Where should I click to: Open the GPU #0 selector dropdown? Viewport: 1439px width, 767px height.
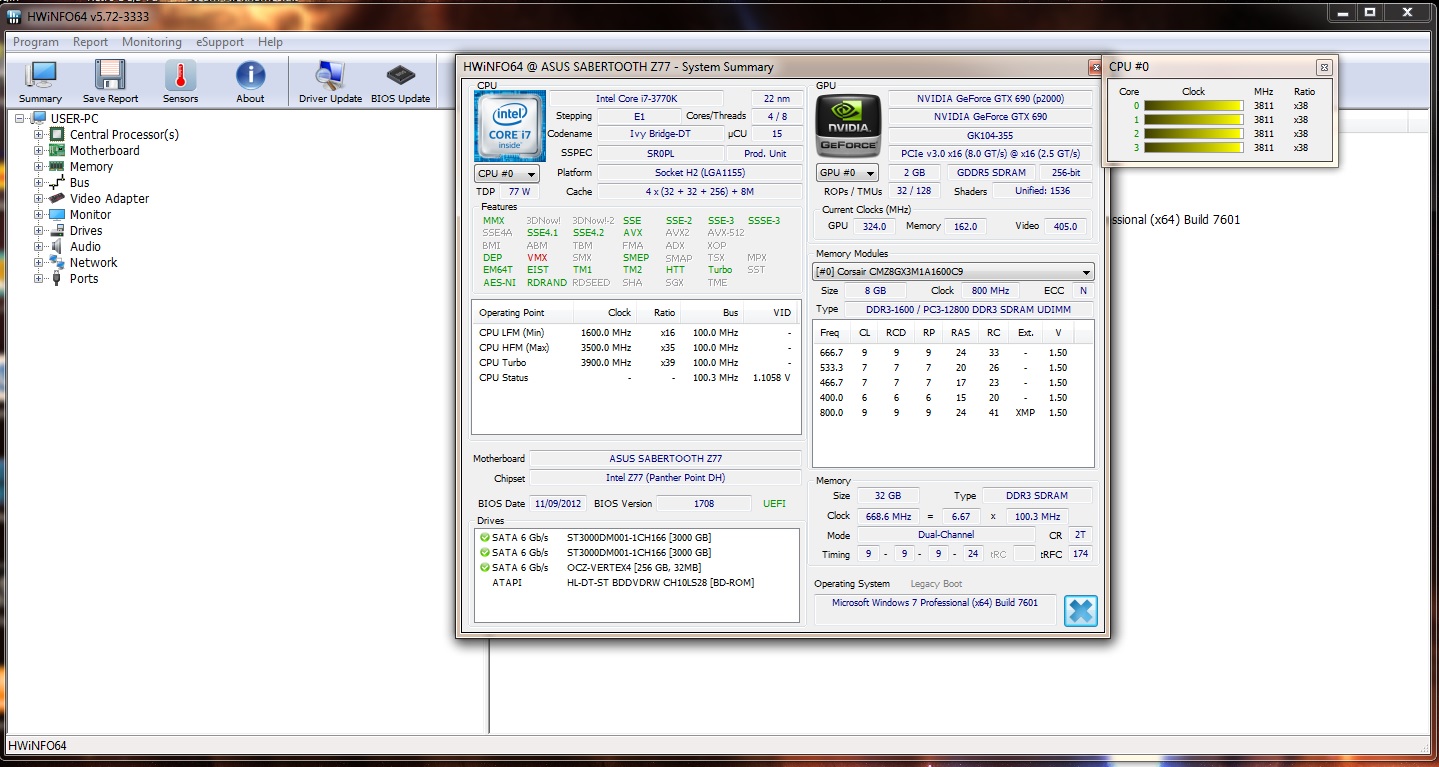coord(847,172)
